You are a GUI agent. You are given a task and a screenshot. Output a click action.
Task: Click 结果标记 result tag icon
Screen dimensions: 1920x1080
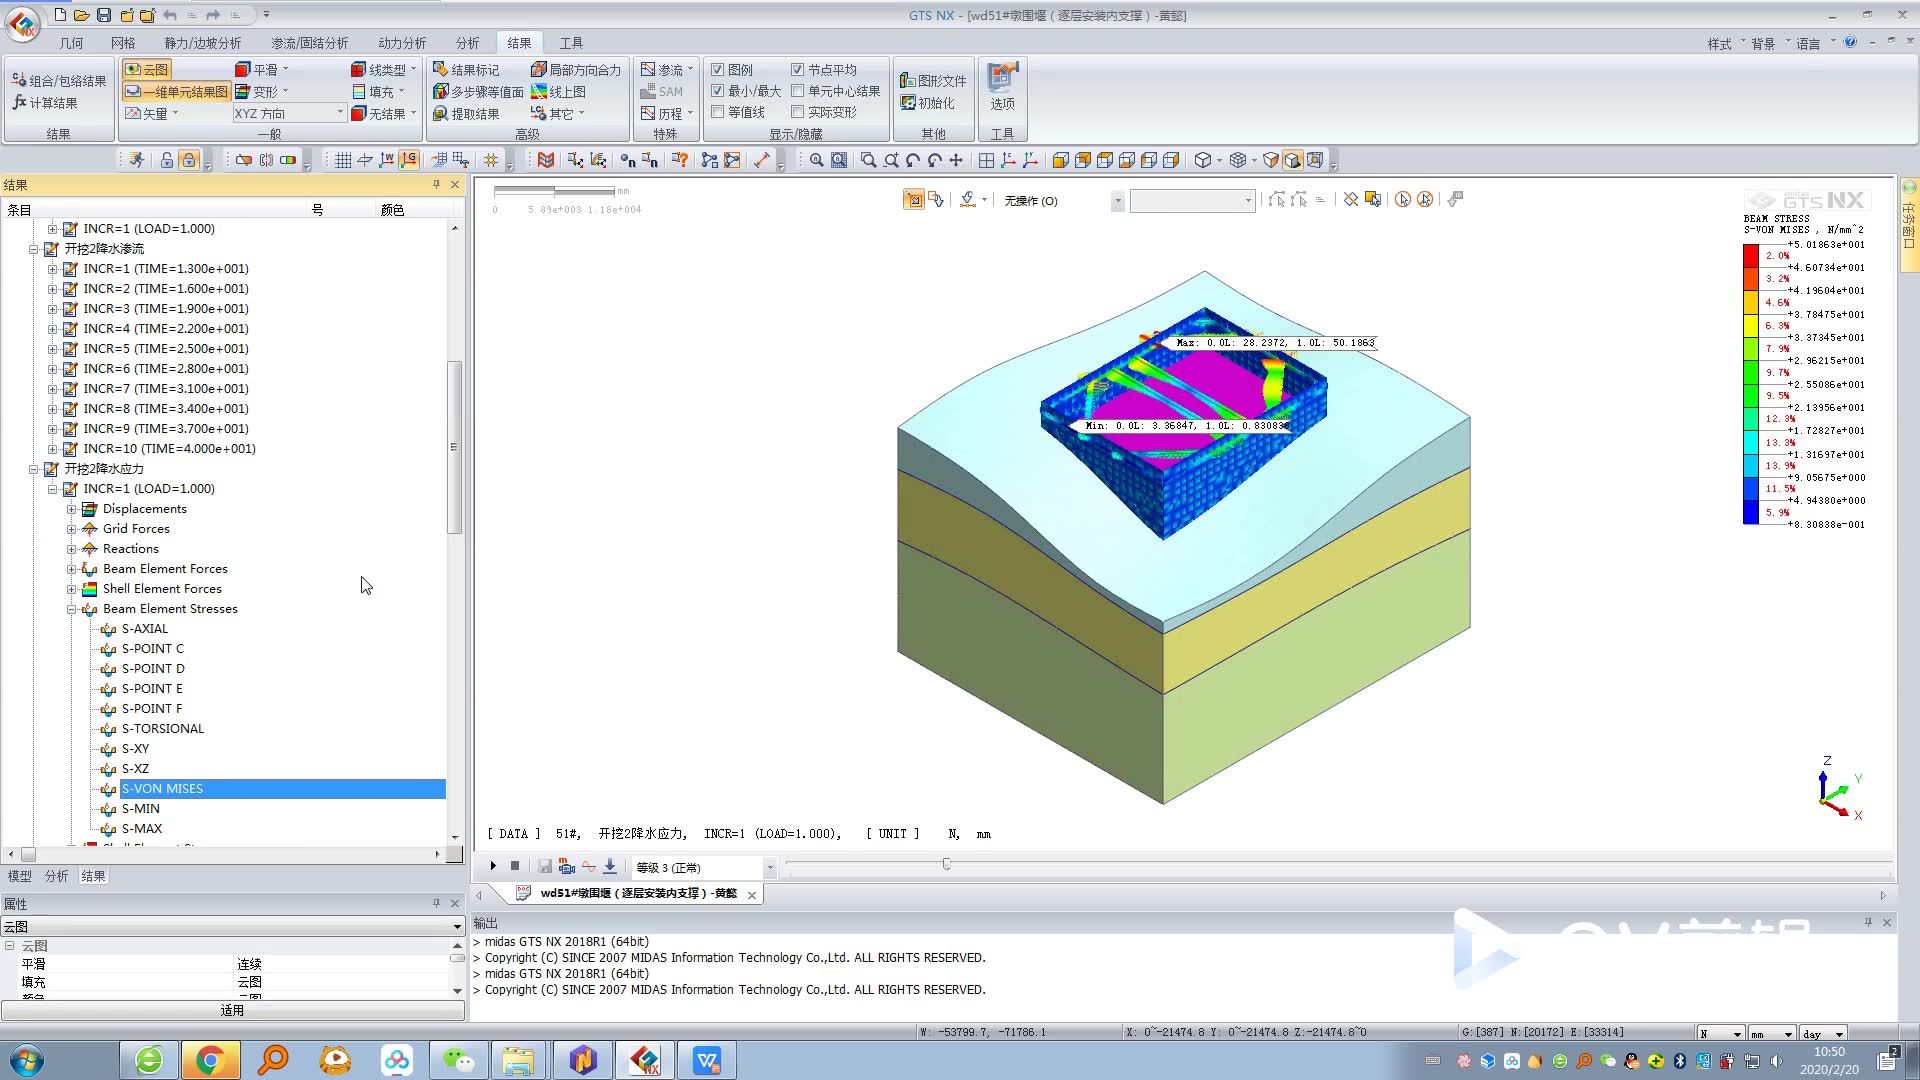point(441,69)
